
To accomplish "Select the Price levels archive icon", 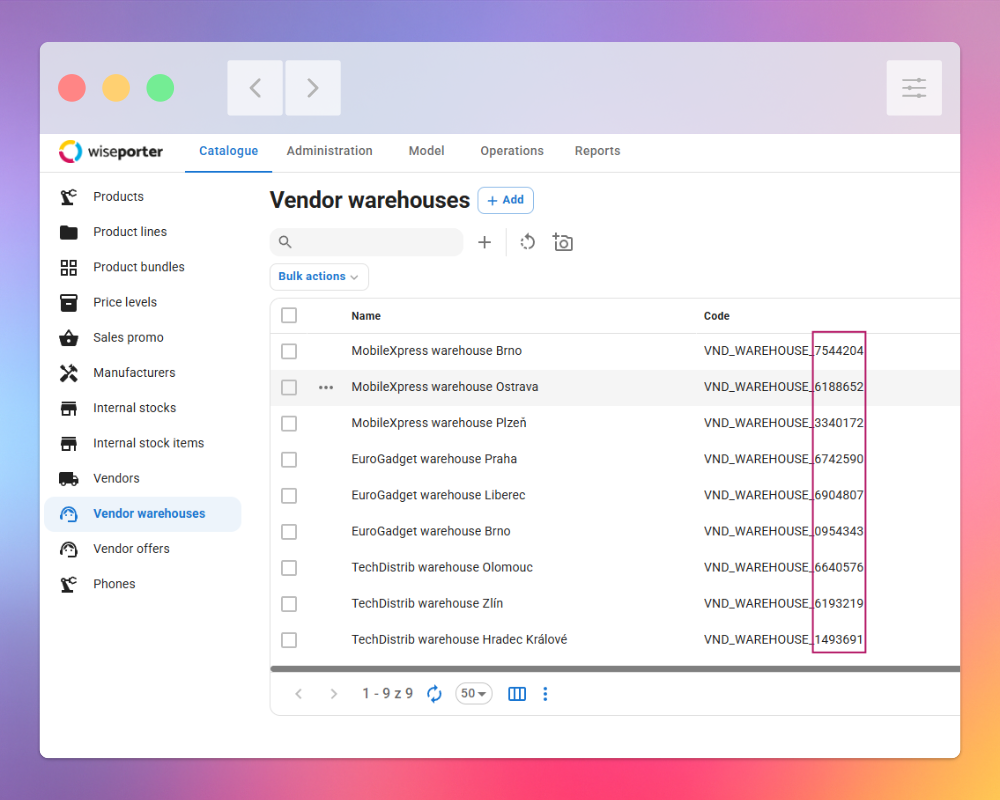I will [69, 302].
